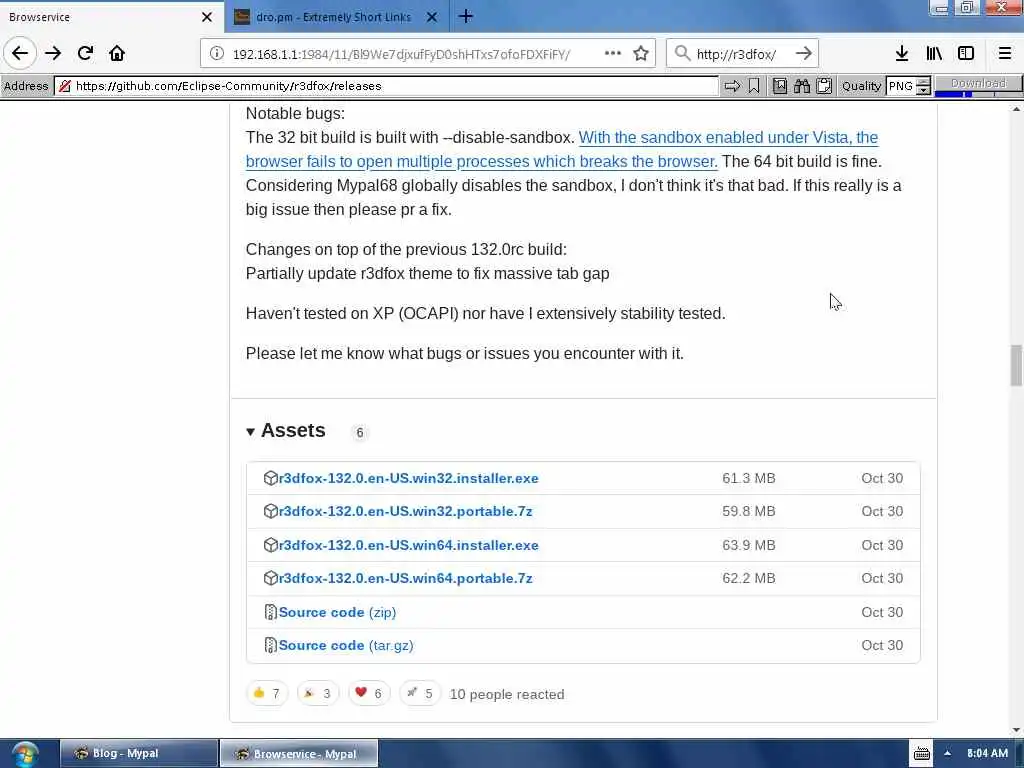Click the insecure lock icon in Address
1024x768 pixels.
tap(65, 86)
